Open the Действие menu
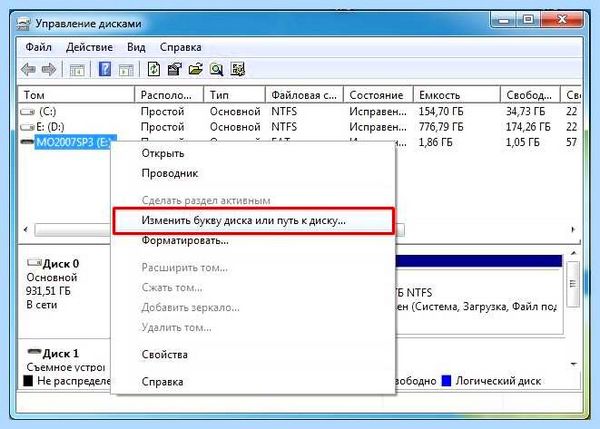 (x=89, y=47)
